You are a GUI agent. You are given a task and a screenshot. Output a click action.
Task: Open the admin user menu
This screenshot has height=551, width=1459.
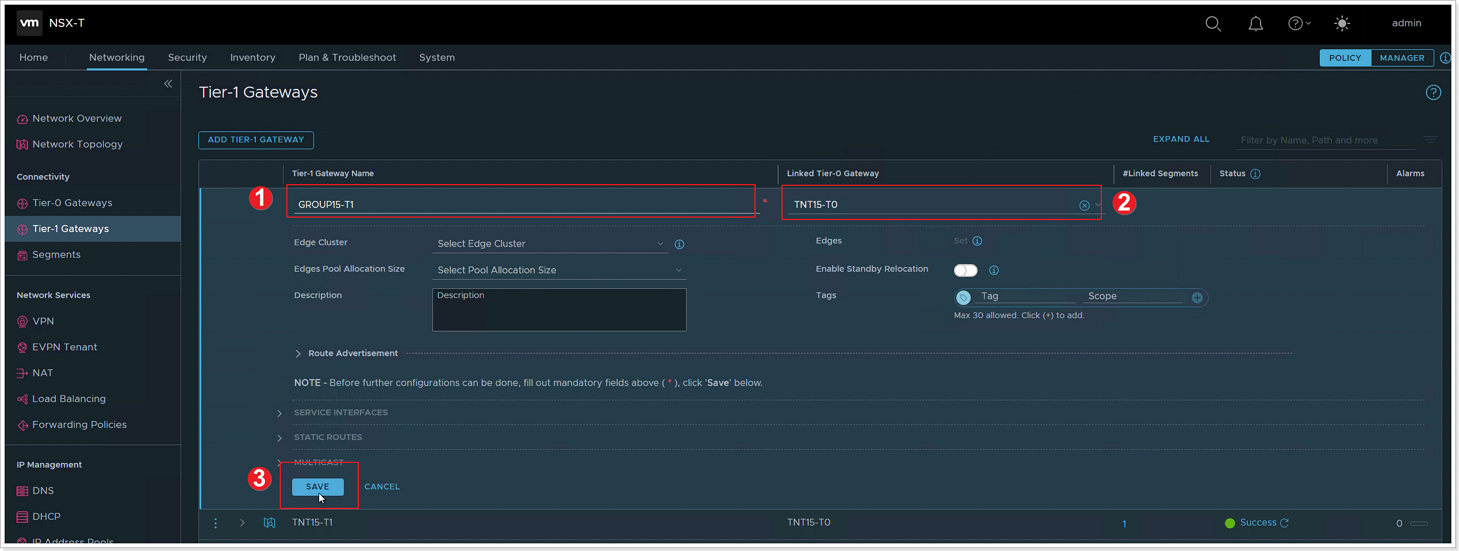[1406, 23]
